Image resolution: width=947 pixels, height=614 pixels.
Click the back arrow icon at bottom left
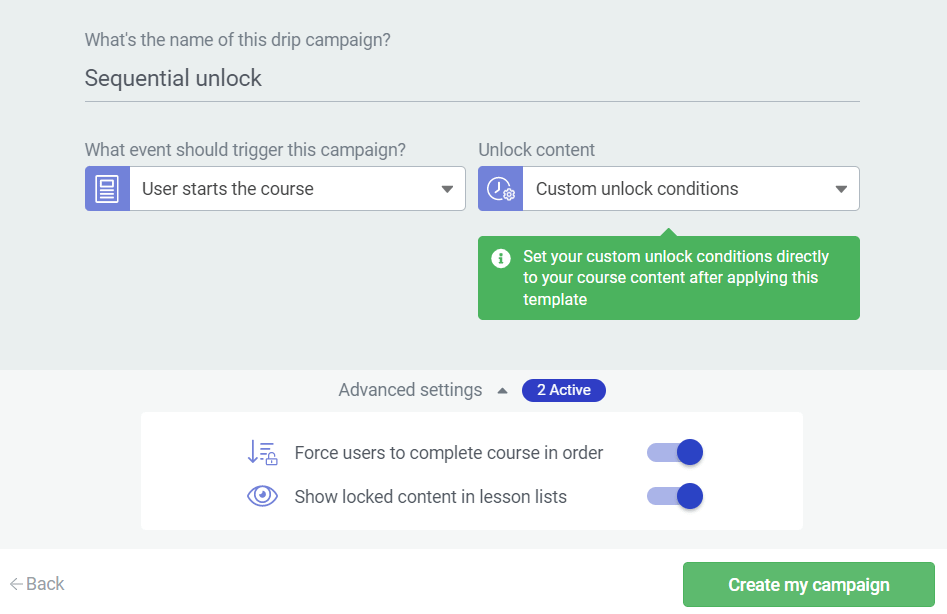tap(16, 584)
